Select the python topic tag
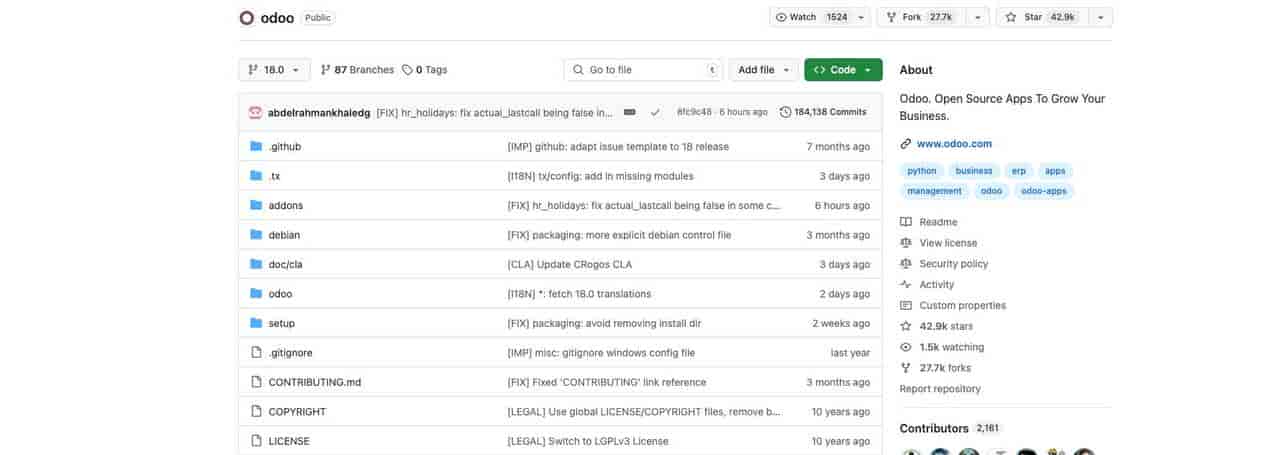1280x455 pixels. (922, 171)
